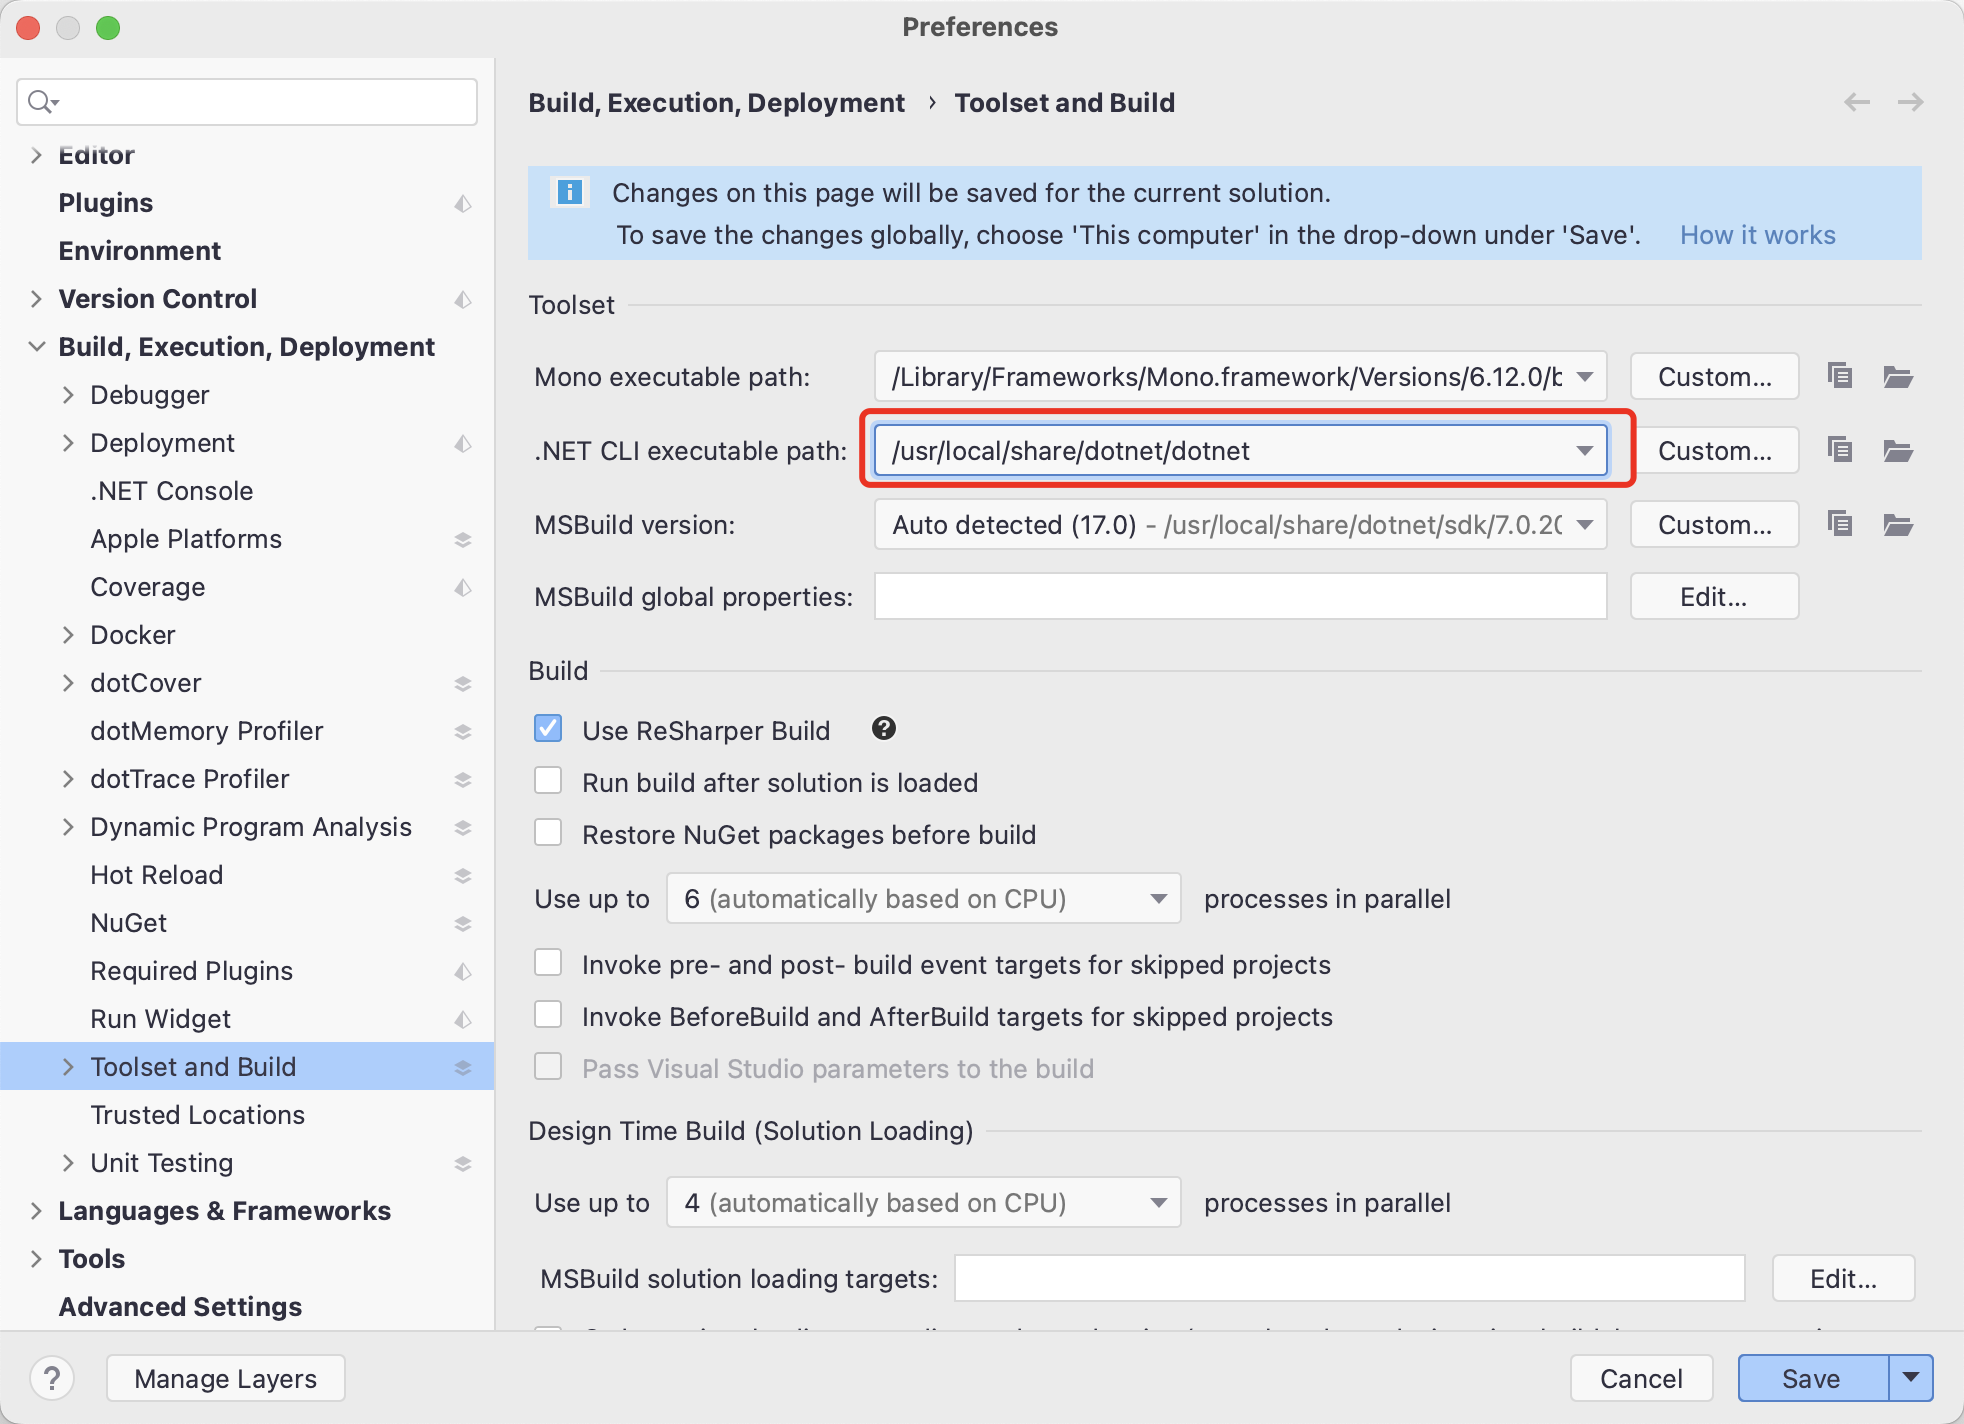The width and height of the screenshot is (1964, 1424).
Task: Click MSBuild global properties text field
Action: (x=1241, y=596)
